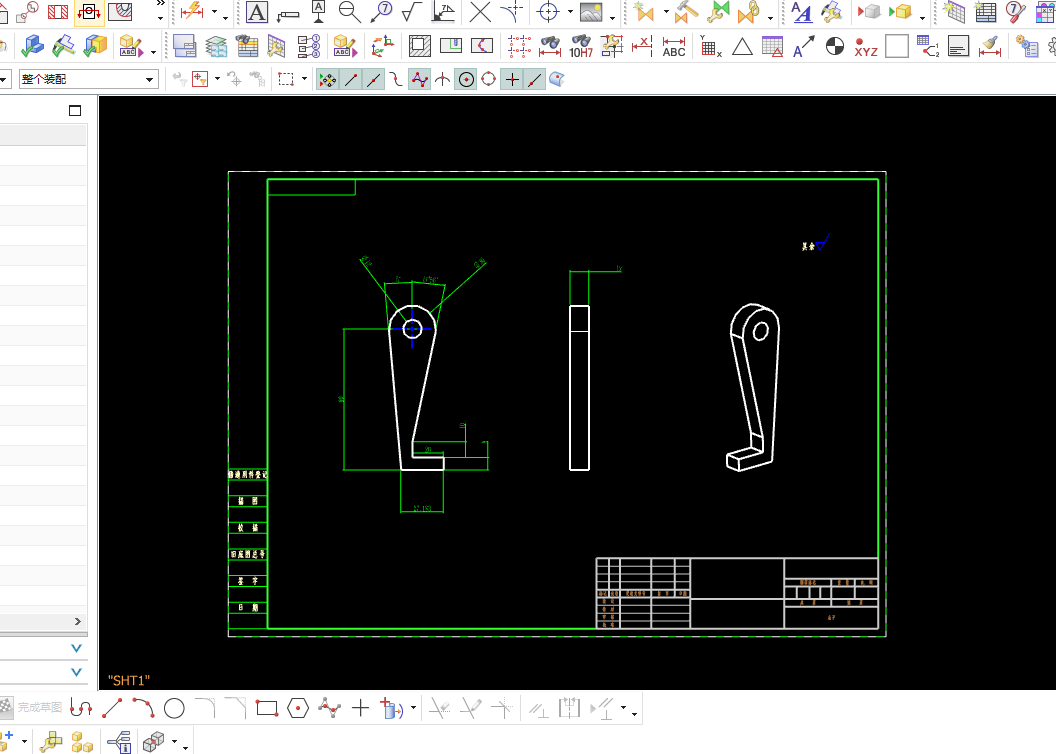This screenshot has width=1056, height=754.
Task: Toggle Arc Center snap option
Action: pos(465,79)
